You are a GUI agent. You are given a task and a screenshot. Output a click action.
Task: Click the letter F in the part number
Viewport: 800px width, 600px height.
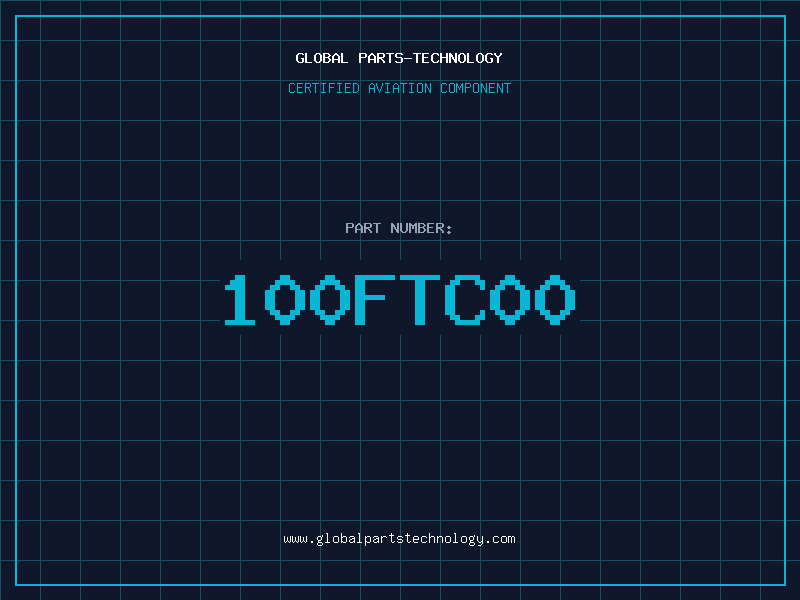(x=375, y=300)
